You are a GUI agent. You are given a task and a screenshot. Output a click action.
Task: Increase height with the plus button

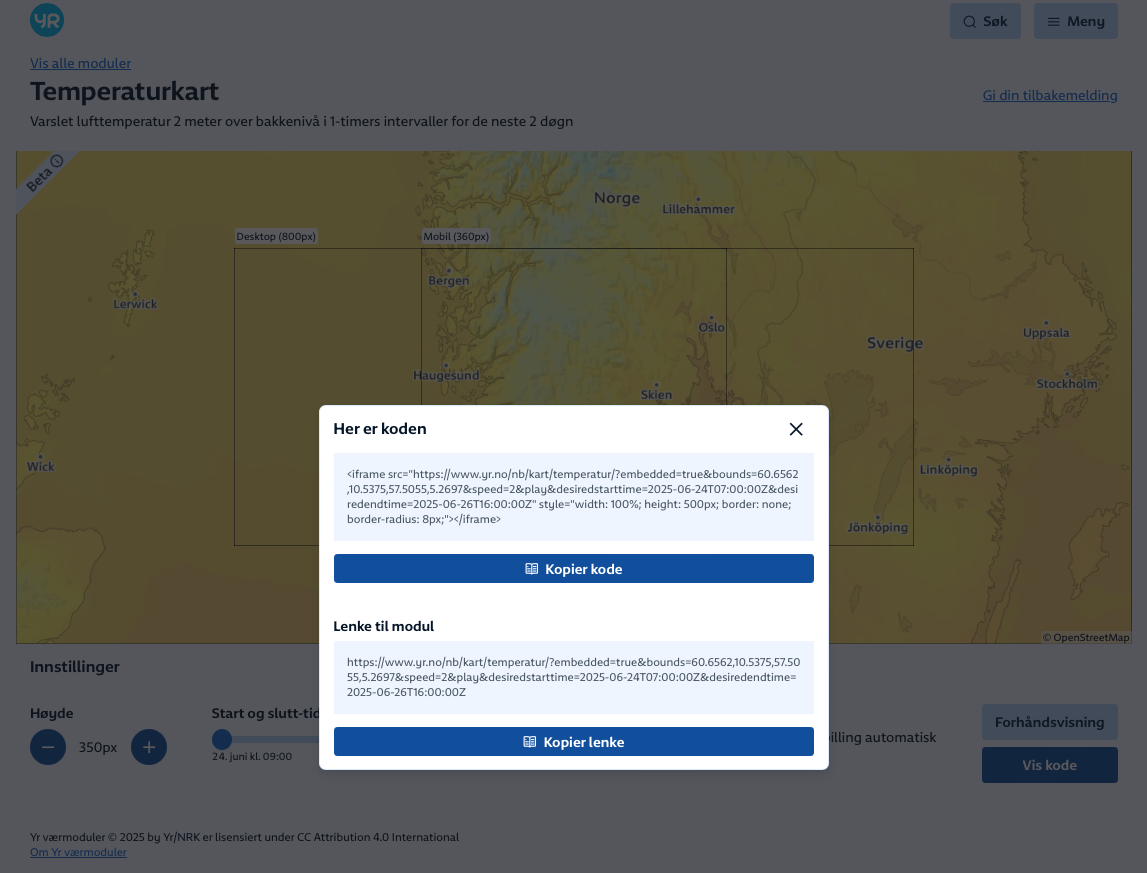(x=148, y=747)
